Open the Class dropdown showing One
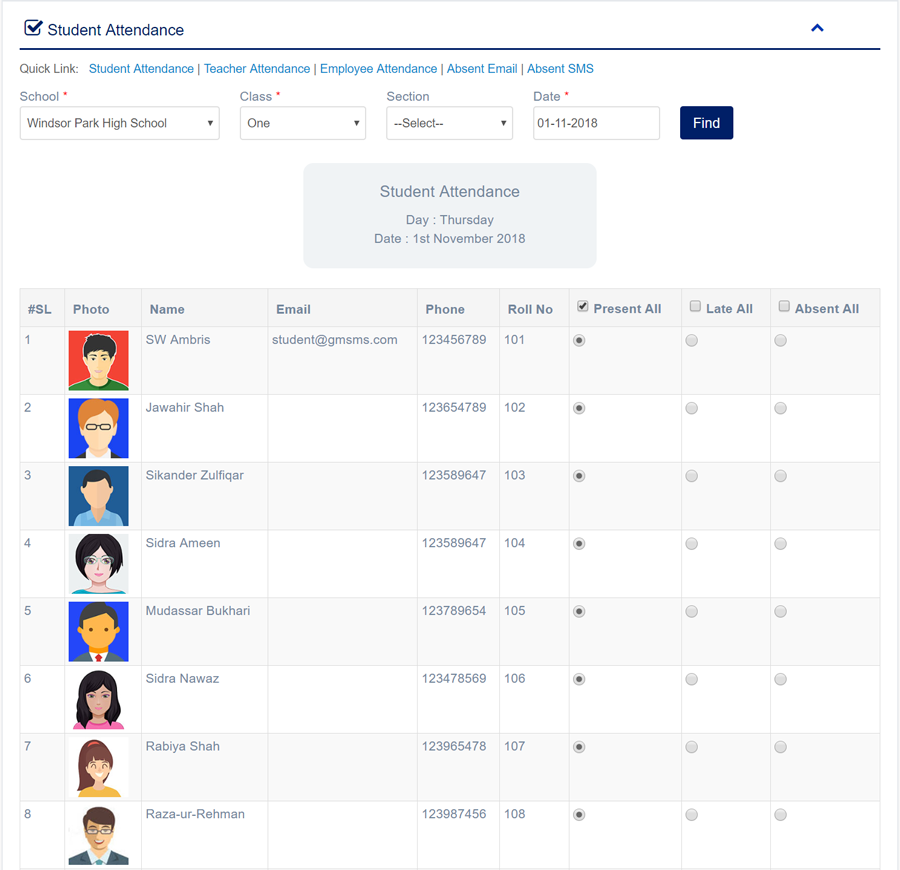Image resolution: width=900 pixels, height=870 pixels. pyautogui.click(x=302, y=123)
